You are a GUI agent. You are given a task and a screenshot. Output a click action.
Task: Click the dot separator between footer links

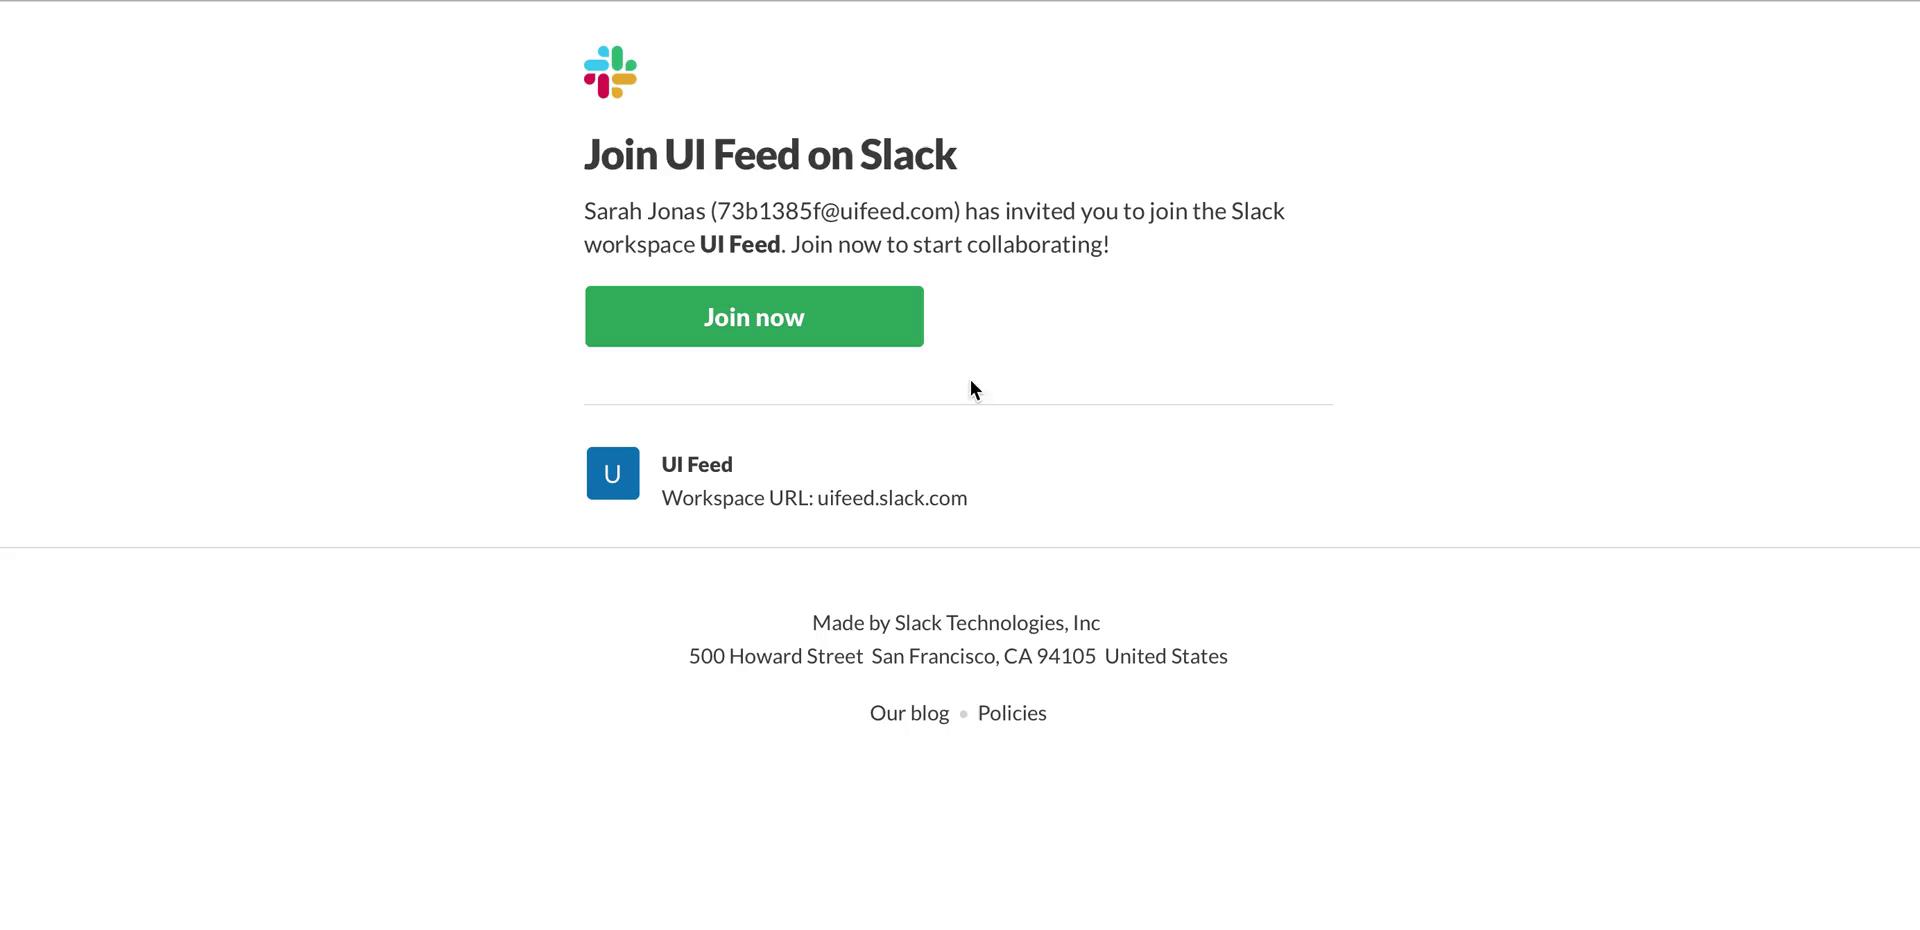point(963,714)
